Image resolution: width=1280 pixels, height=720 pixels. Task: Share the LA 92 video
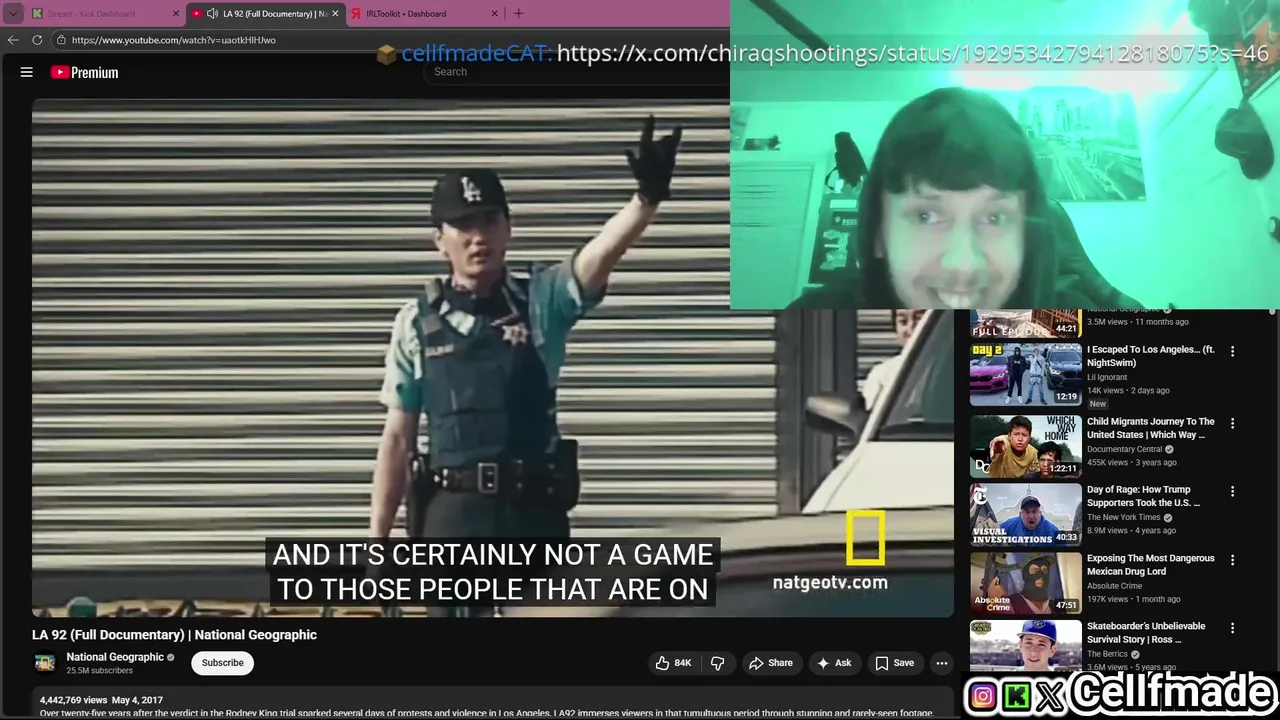(x=770, y=663)
